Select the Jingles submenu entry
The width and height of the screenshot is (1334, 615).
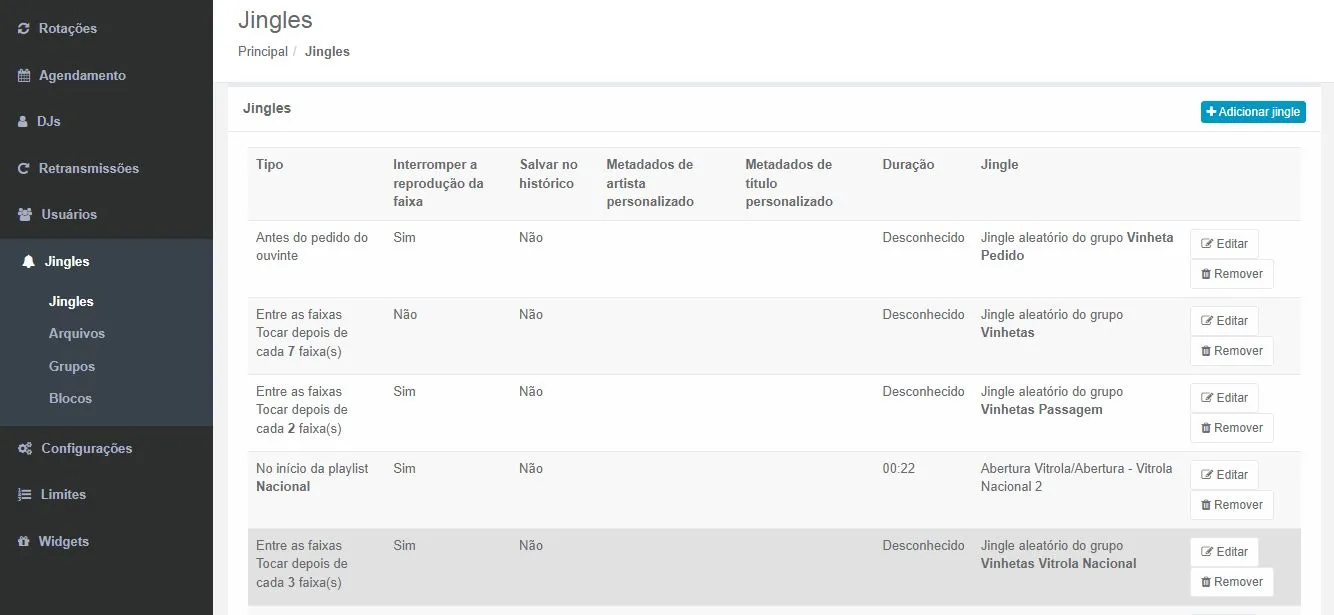pos(71,302)
